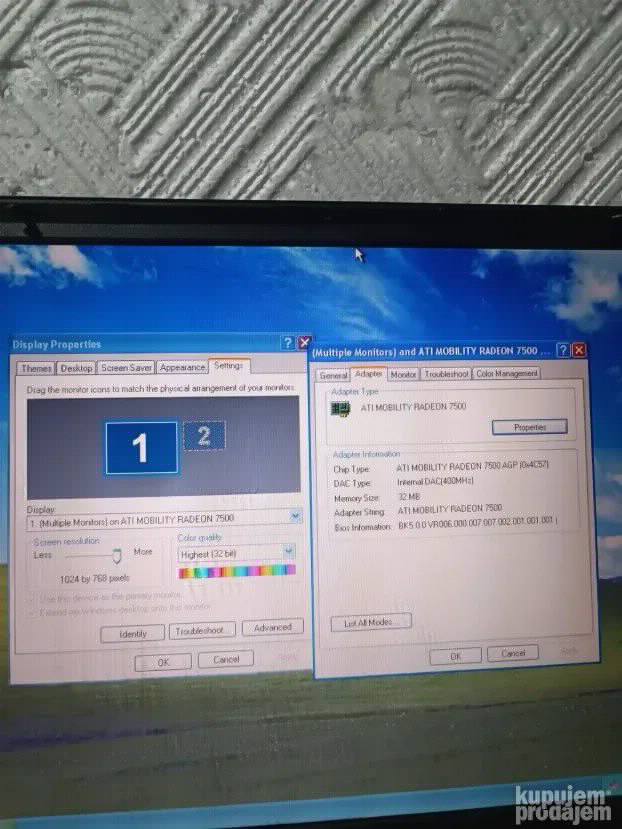Click Memory Size value '32 MB'

[x=409, y=497]
